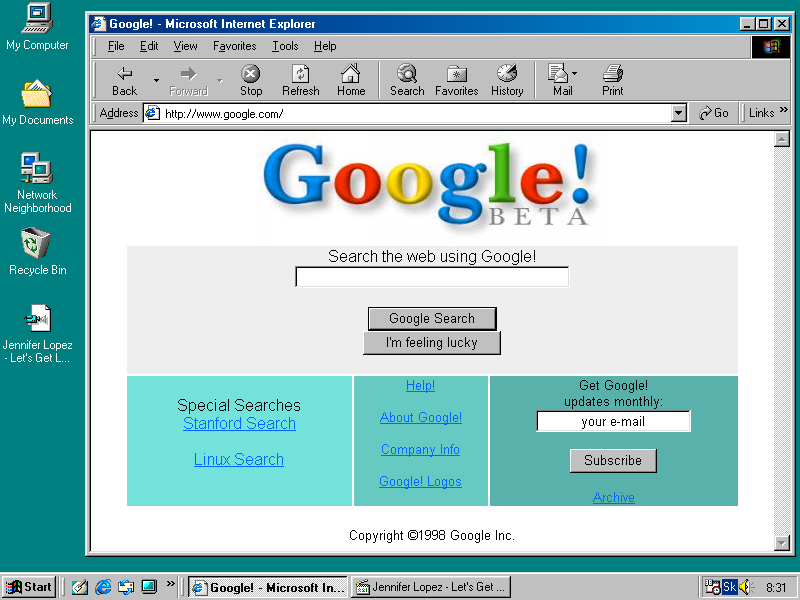
Task: Follow the Stanford Search link
Action: pos(239,424)
